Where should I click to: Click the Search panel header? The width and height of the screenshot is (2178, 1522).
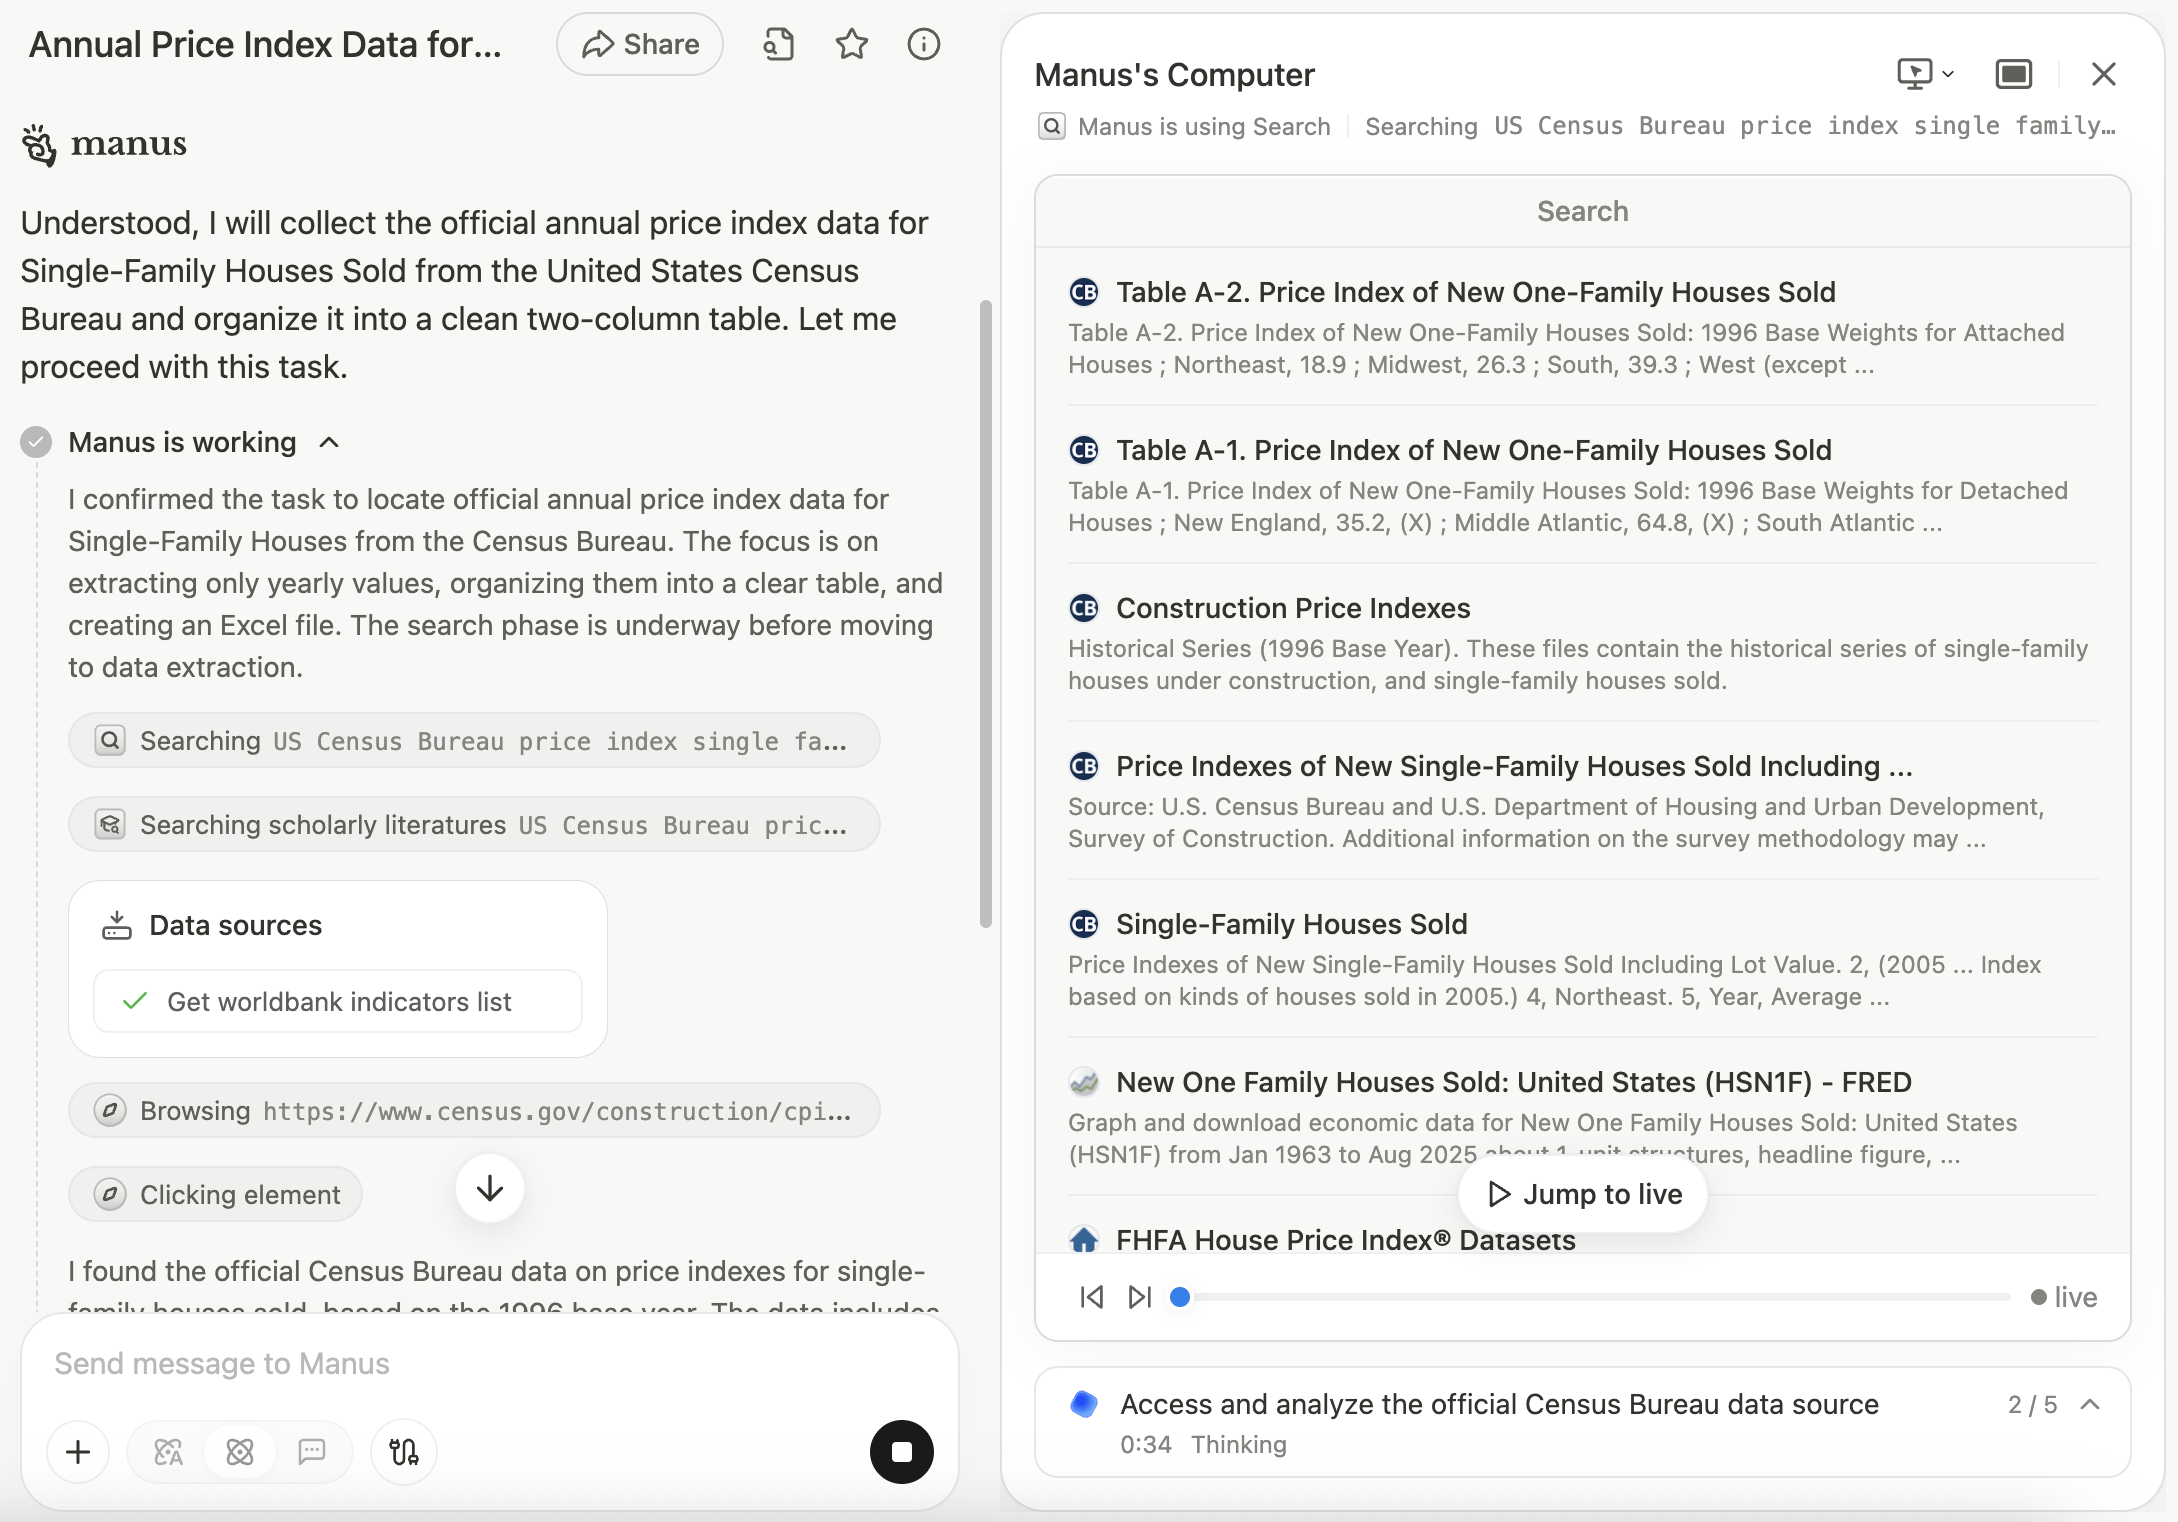[1583, 211]
